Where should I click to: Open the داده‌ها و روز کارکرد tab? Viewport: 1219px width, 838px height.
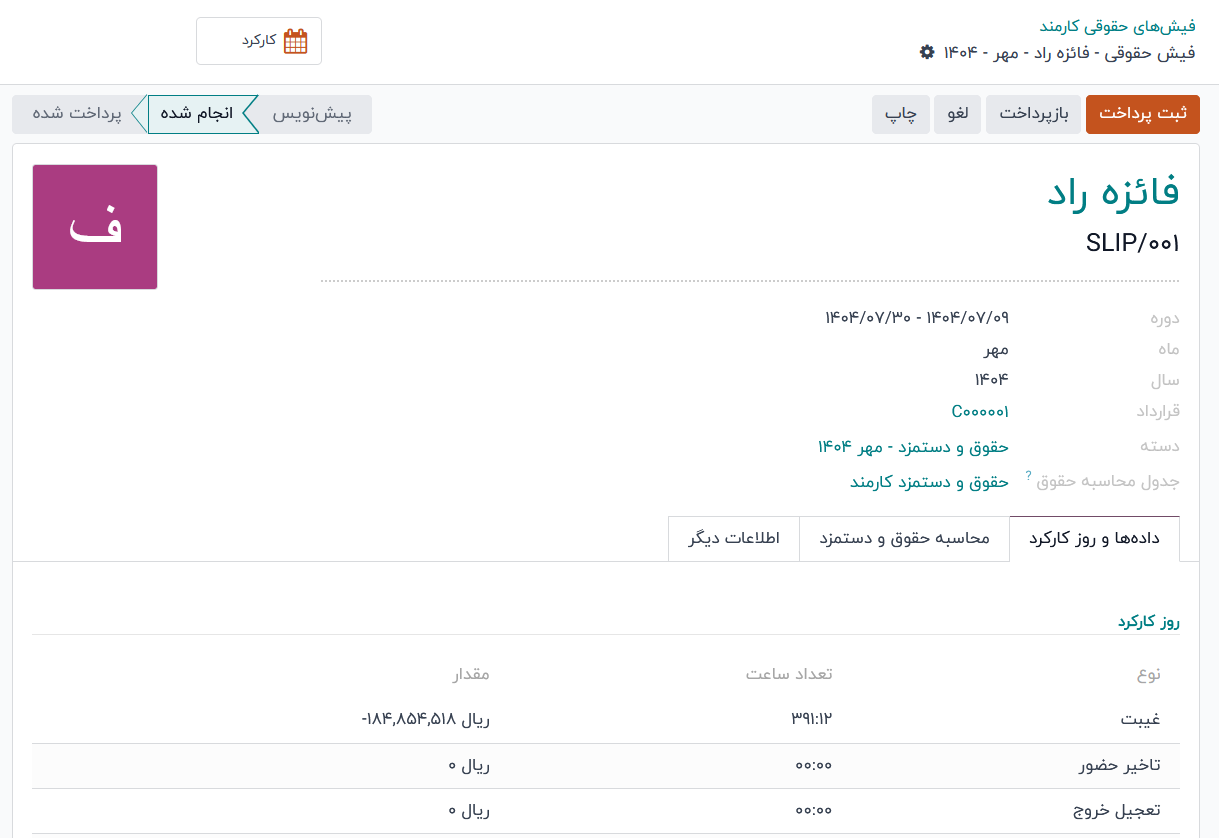click(x=1094, y=539)
